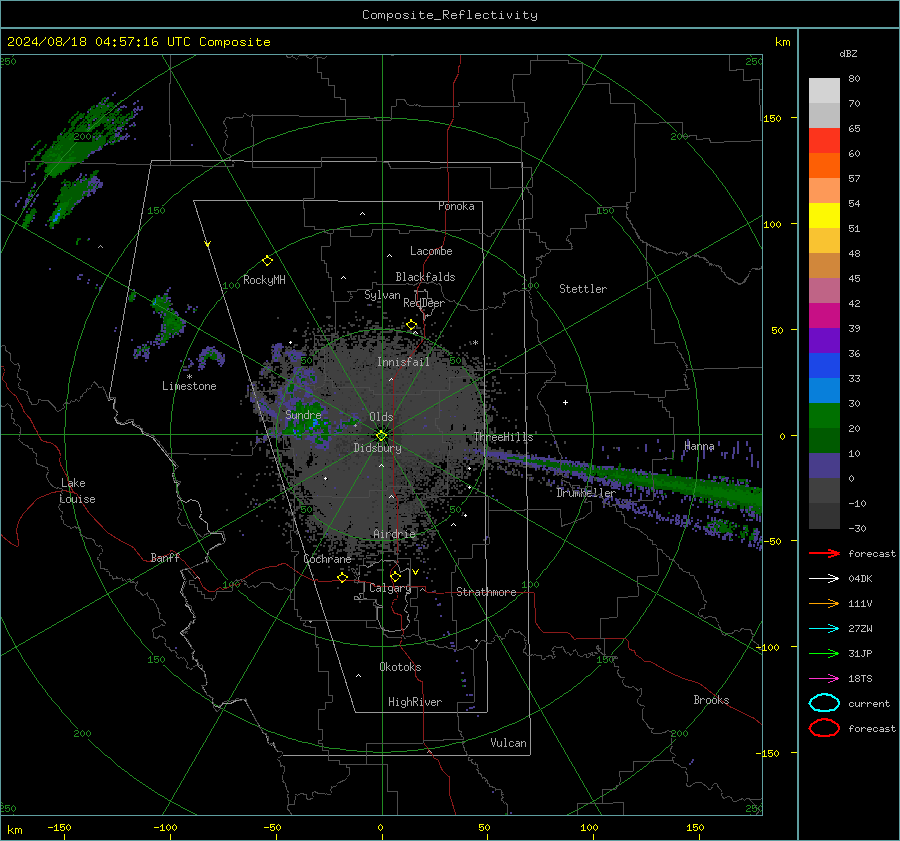This screenshot has height=841, width=900.
Task: Click the km label at the bottom-left corner
Action: 14,830
